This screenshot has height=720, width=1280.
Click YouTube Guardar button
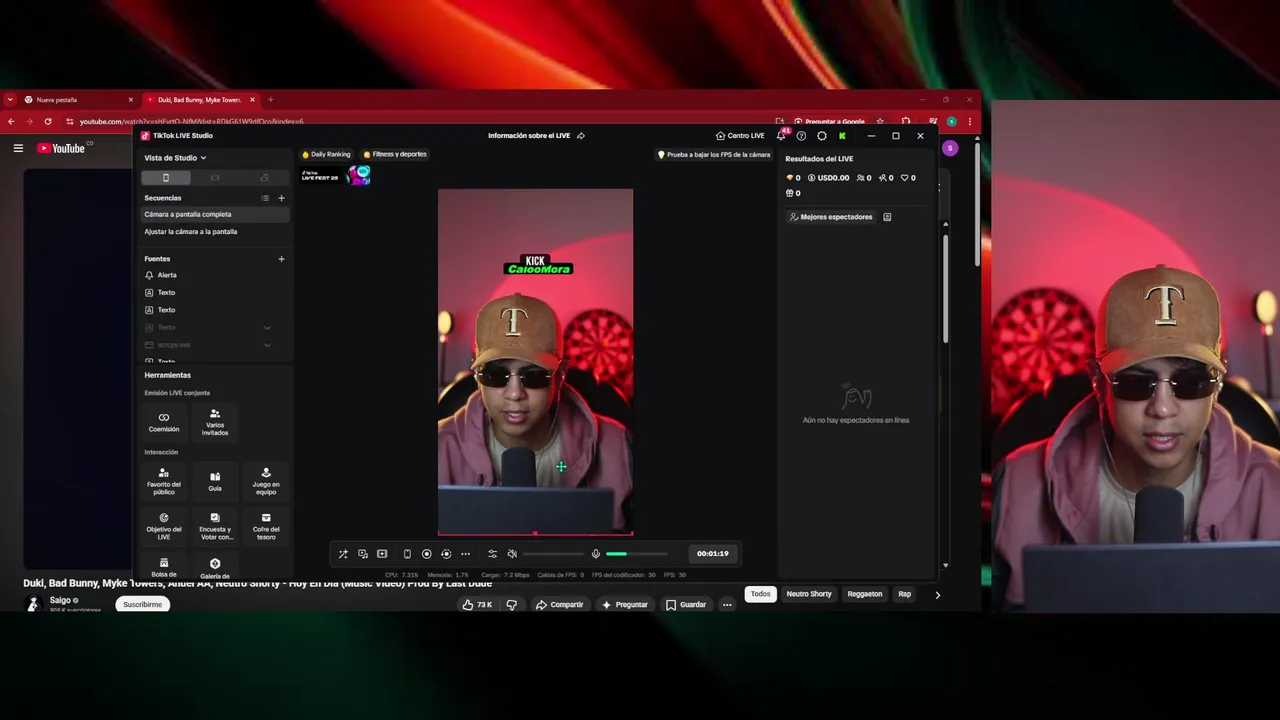tap(686, 605)
